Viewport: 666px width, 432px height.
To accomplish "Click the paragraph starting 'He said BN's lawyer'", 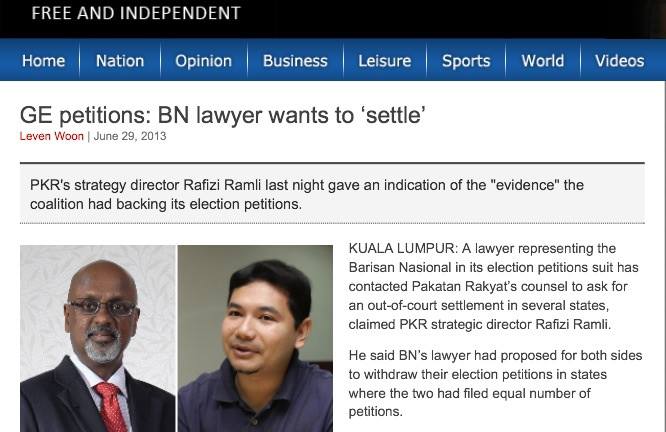I will point(495,384).
